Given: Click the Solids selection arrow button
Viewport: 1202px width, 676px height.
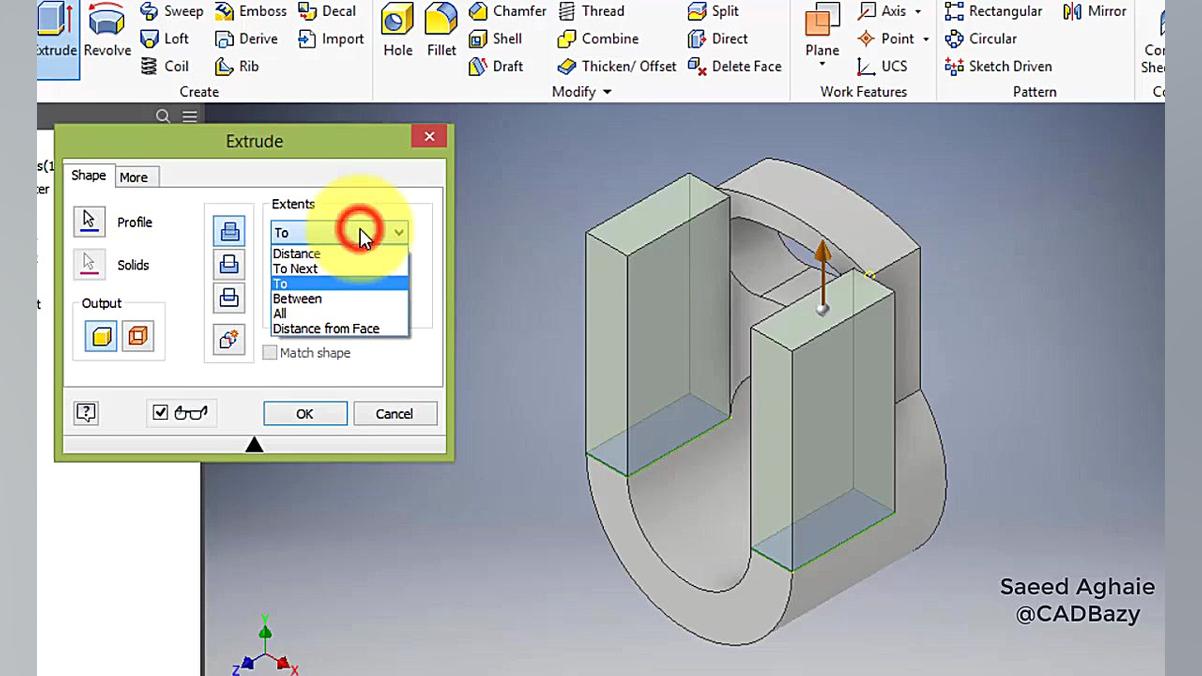Looking at the screenshot, I should 89,265.
